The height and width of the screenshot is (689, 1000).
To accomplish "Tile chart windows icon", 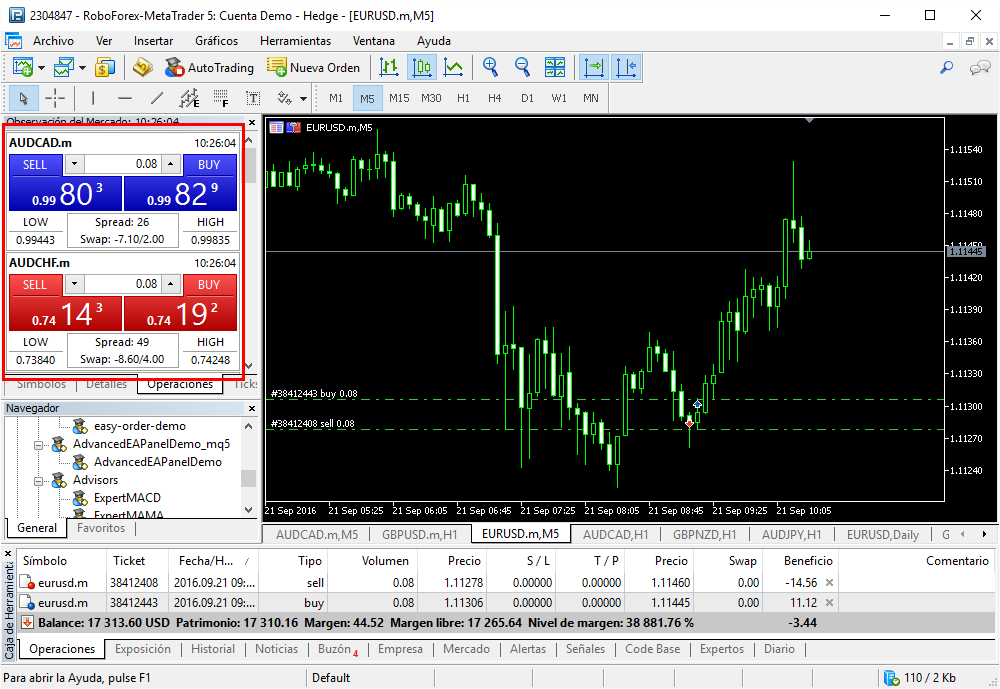I will pos(555,67).
